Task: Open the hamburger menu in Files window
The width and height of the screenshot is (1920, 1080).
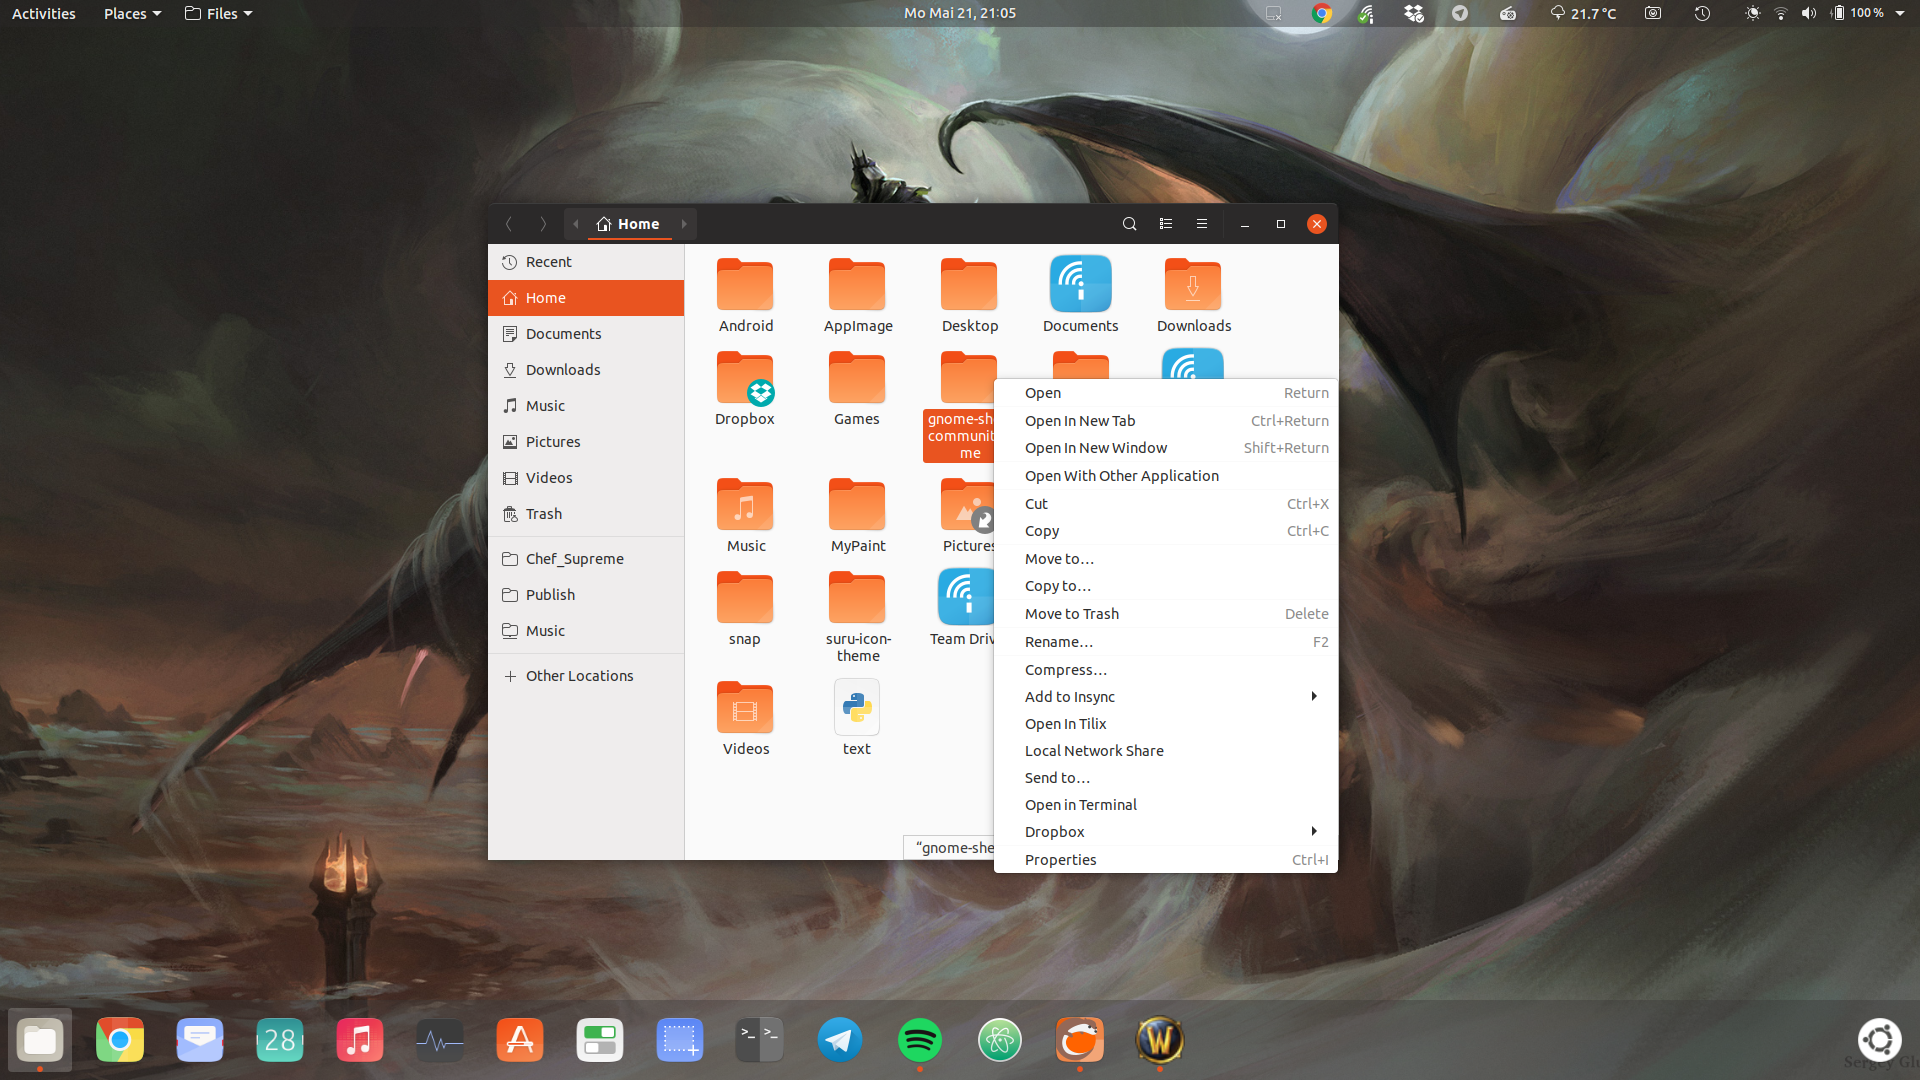Action: click(x=1202, y=224)
